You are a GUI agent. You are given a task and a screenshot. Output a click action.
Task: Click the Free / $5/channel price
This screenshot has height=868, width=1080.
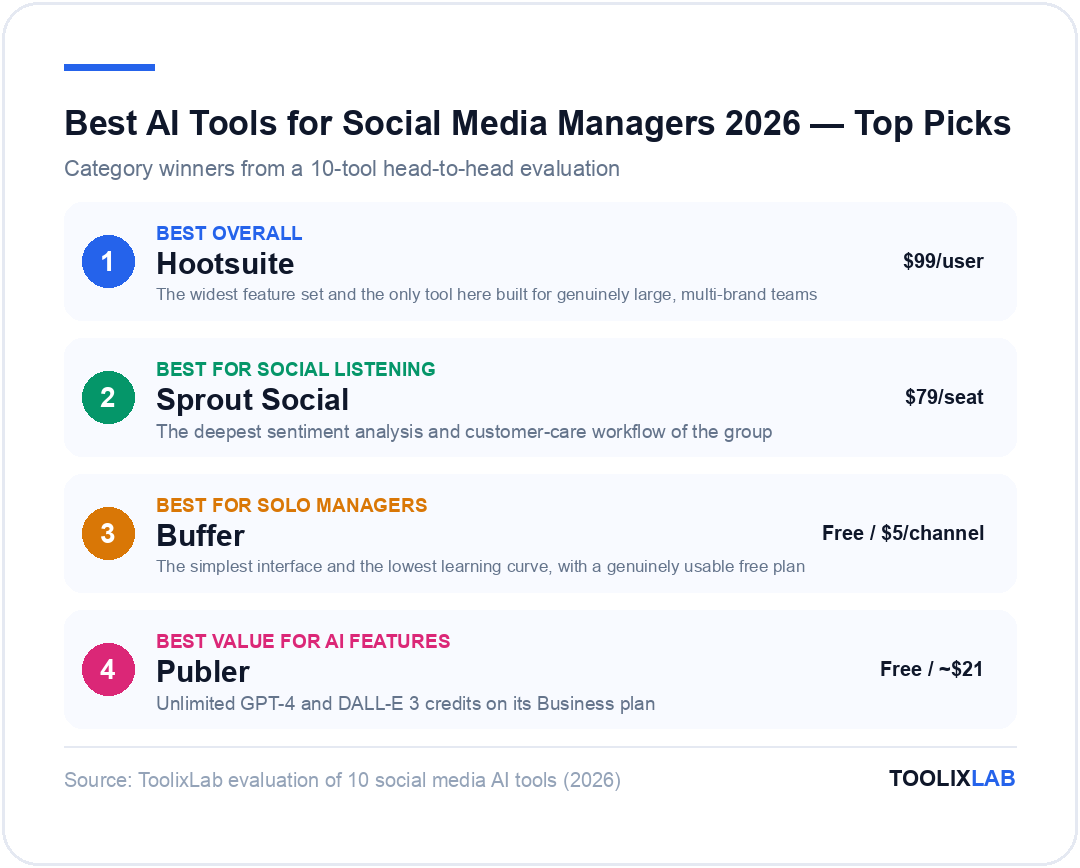[x=903, y=533]
